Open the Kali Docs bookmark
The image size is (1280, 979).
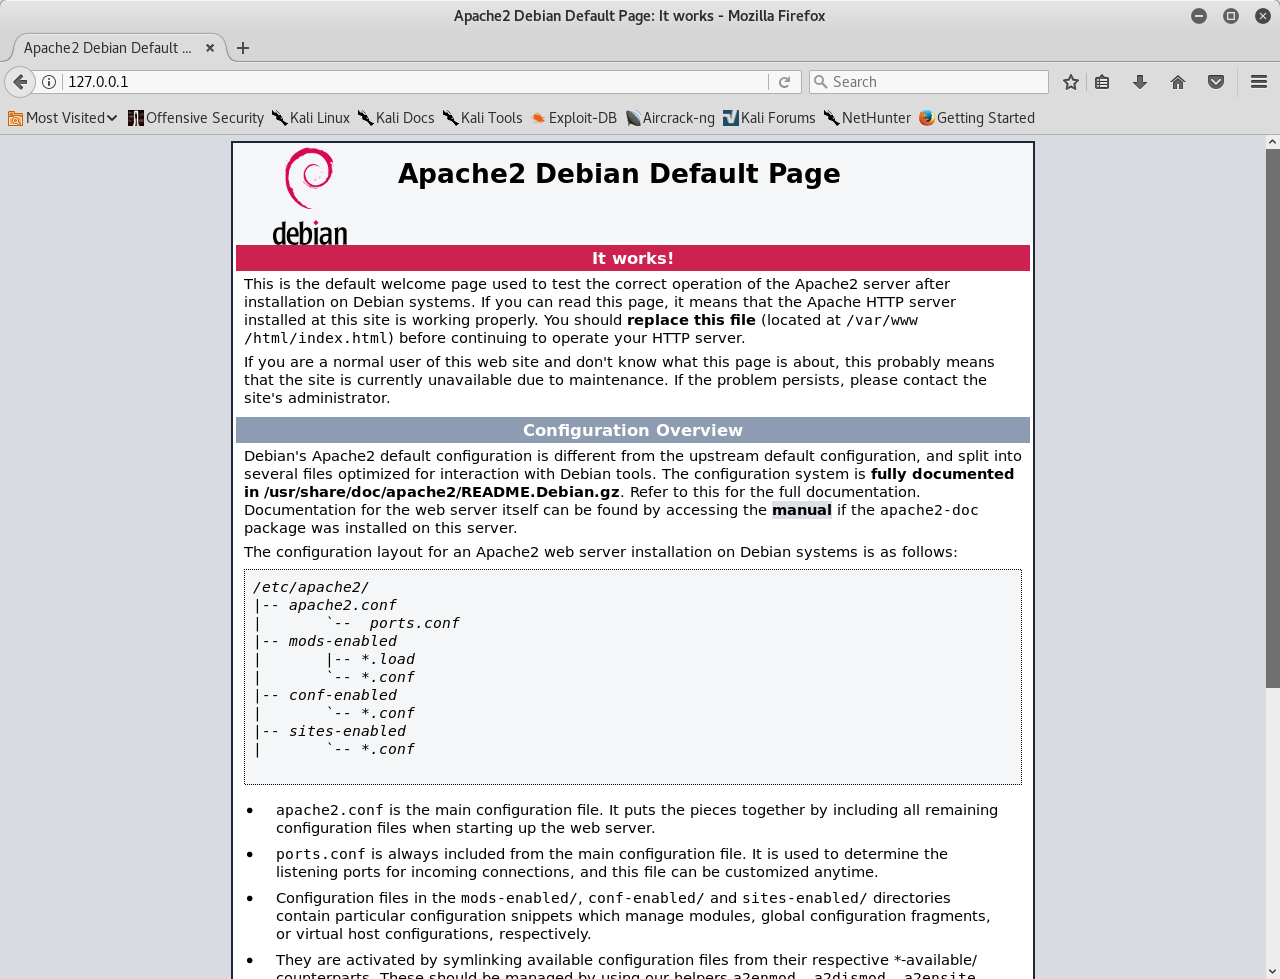(396, 118)
